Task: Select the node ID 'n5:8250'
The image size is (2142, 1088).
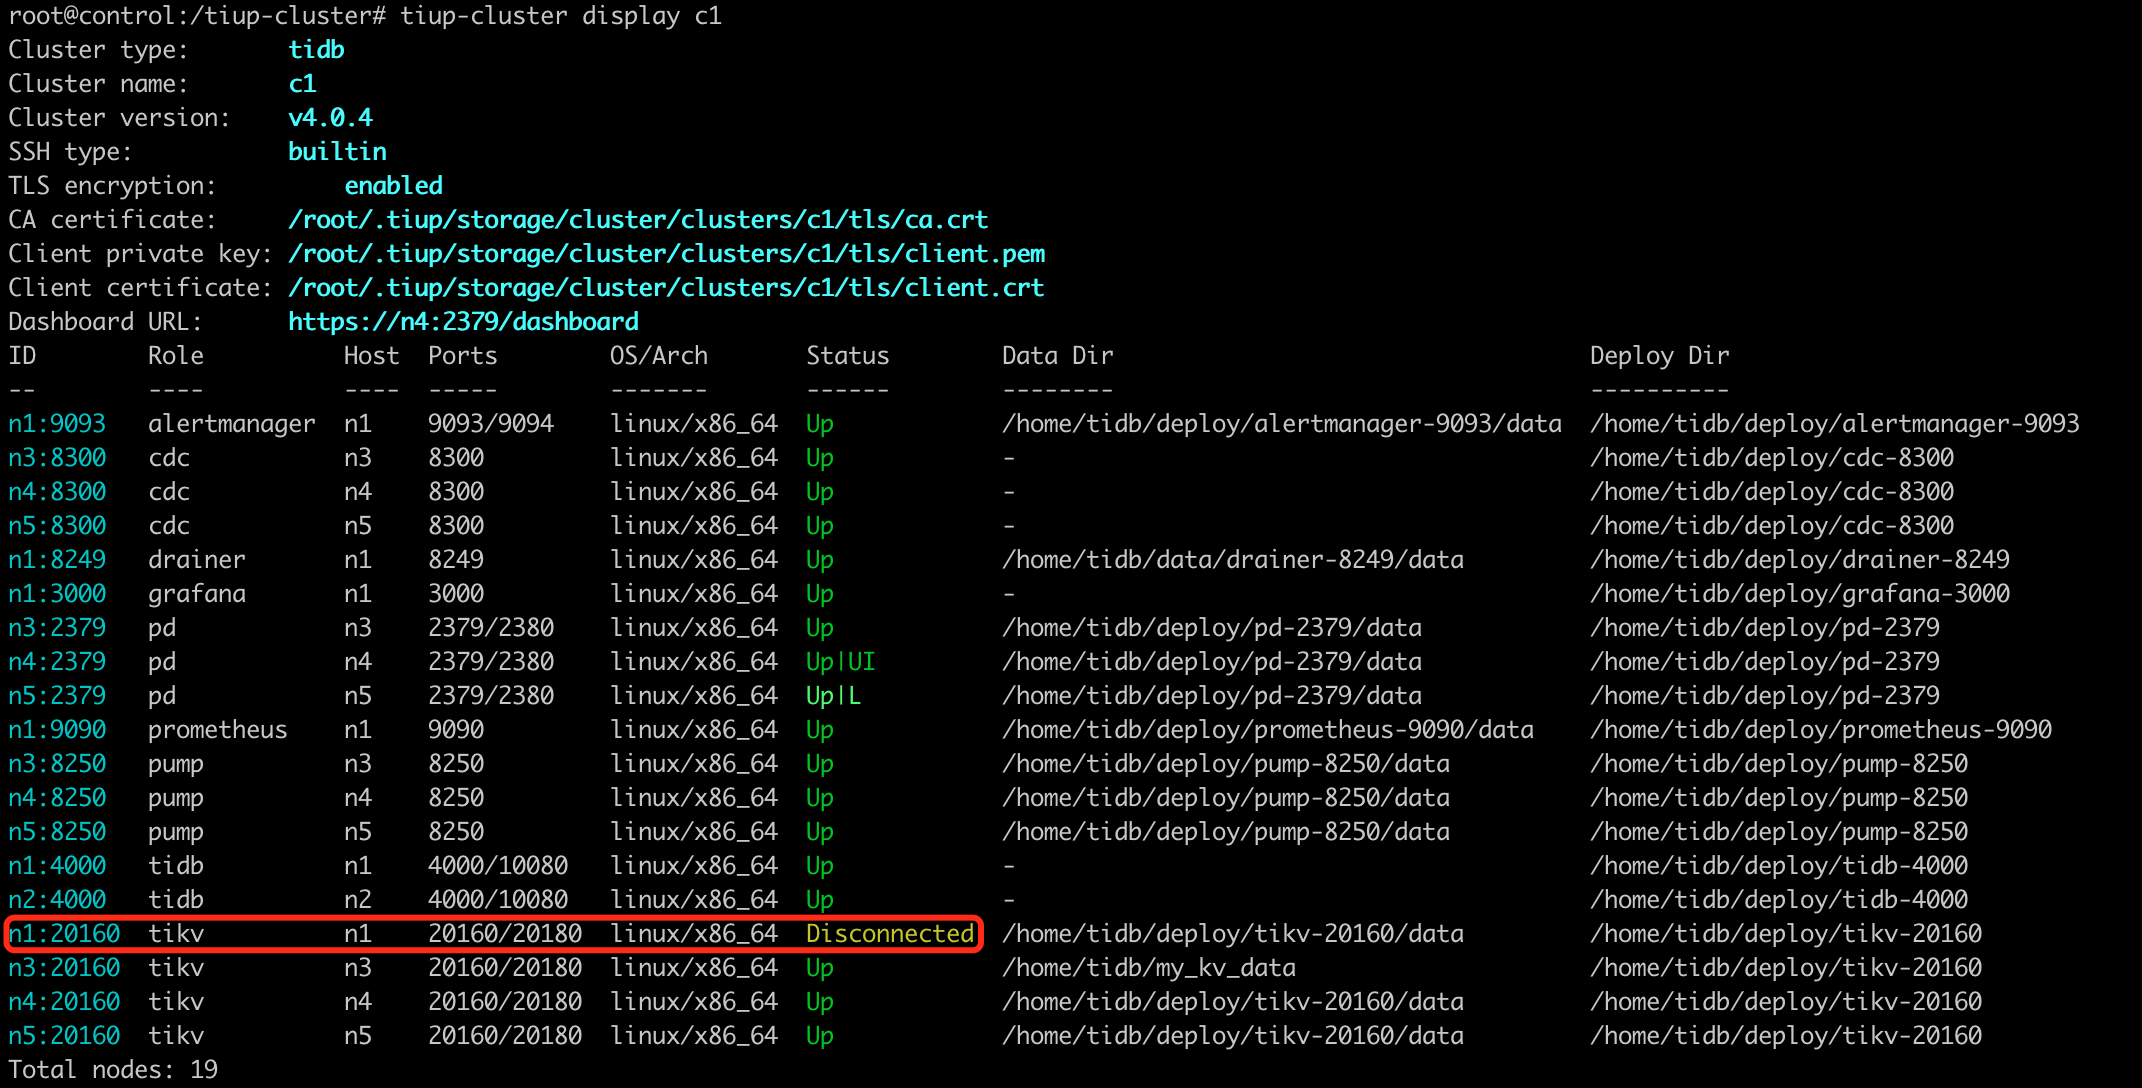Action: coord(57,832)
